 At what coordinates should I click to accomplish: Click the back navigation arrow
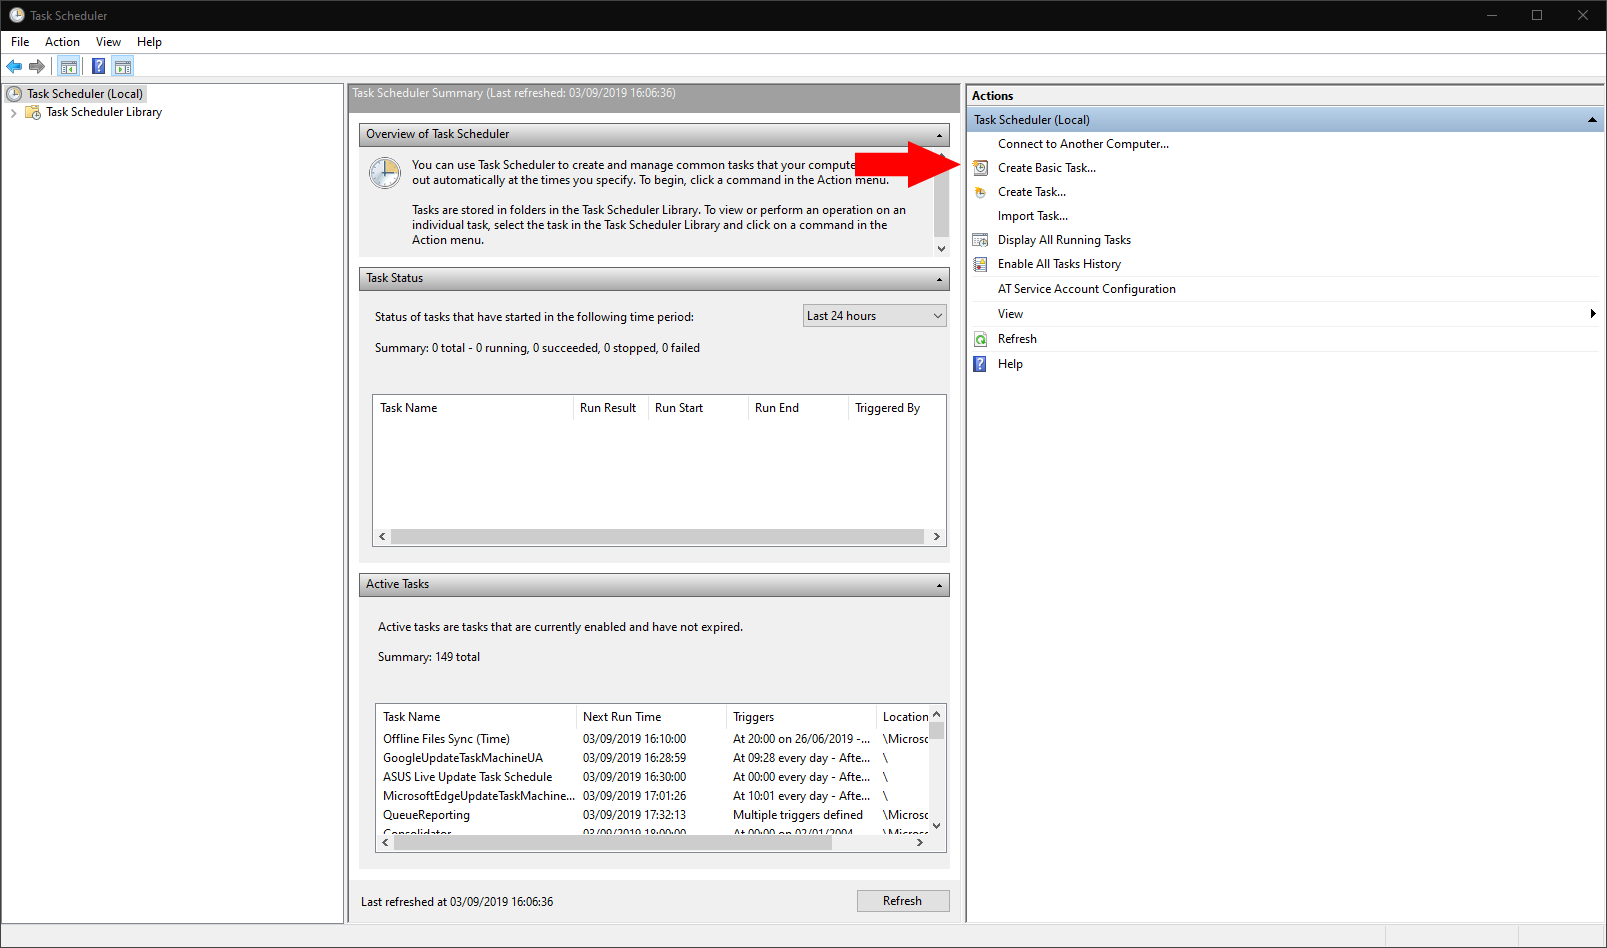13,66
